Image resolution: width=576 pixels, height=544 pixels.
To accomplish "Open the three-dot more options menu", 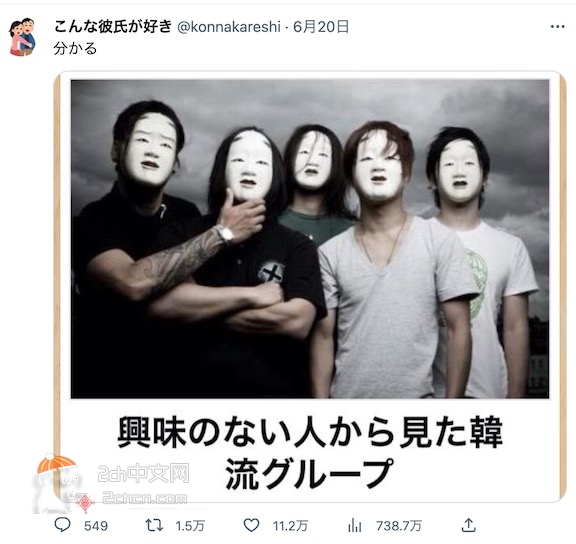I will point(557,26).
